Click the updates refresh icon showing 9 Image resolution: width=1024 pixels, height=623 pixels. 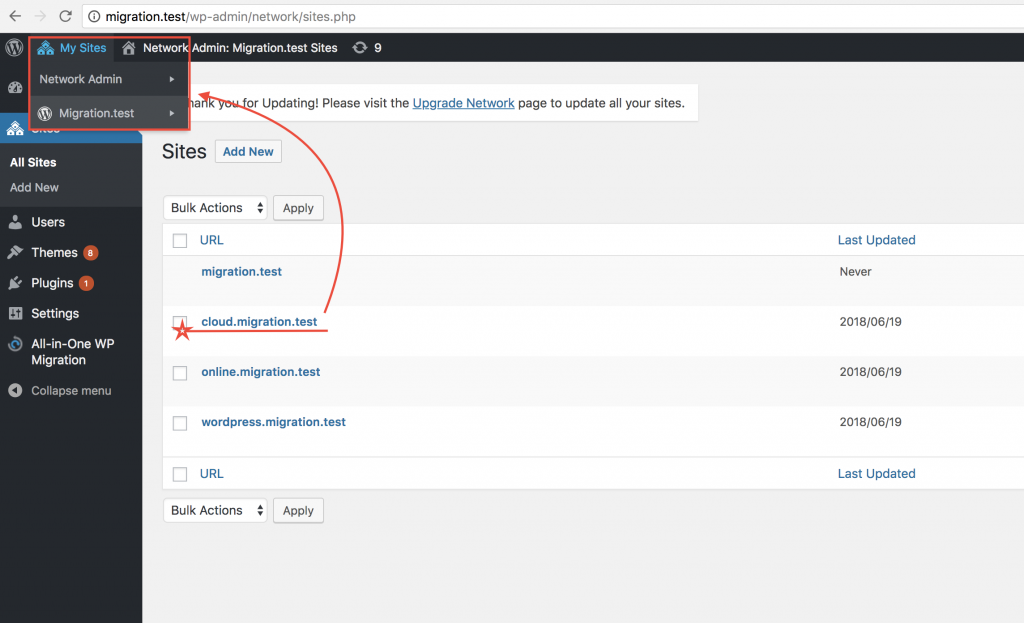click(x=360, y=48)
